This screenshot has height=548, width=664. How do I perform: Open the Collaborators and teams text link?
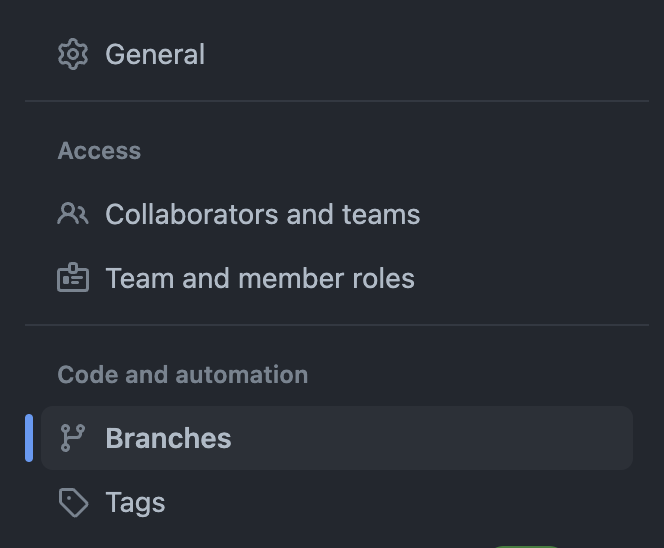(263, 214)
